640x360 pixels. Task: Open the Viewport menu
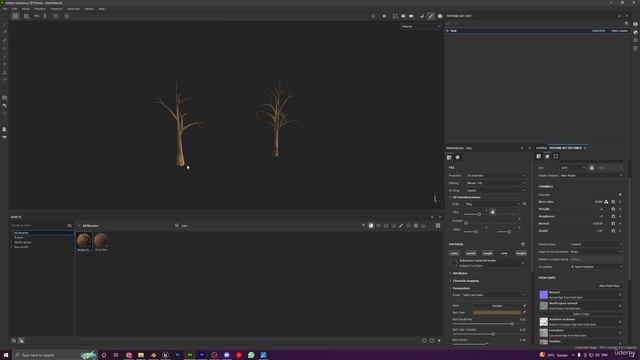[56, 9]
